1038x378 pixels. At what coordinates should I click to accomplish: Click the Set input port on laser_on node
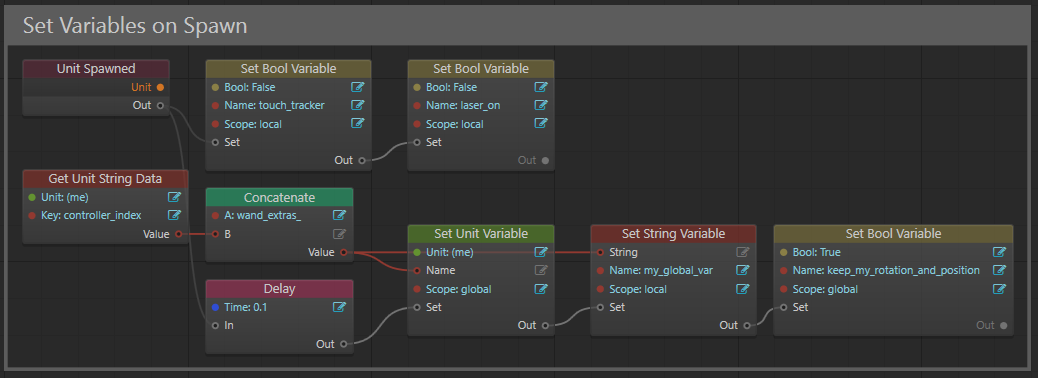[x=416, y=142]
